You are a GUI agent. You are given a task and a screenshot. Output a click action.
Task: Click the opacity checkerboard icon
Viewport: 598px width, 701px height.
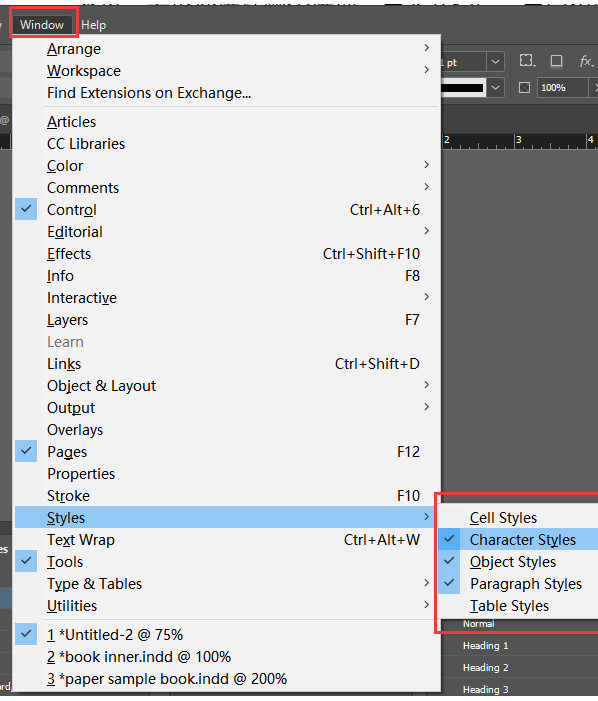pos(524,87)
